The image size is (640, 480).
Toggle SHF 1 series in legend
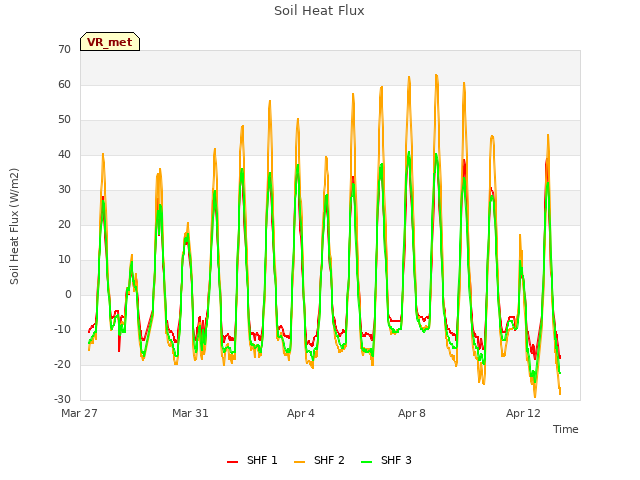pos(252,460)
